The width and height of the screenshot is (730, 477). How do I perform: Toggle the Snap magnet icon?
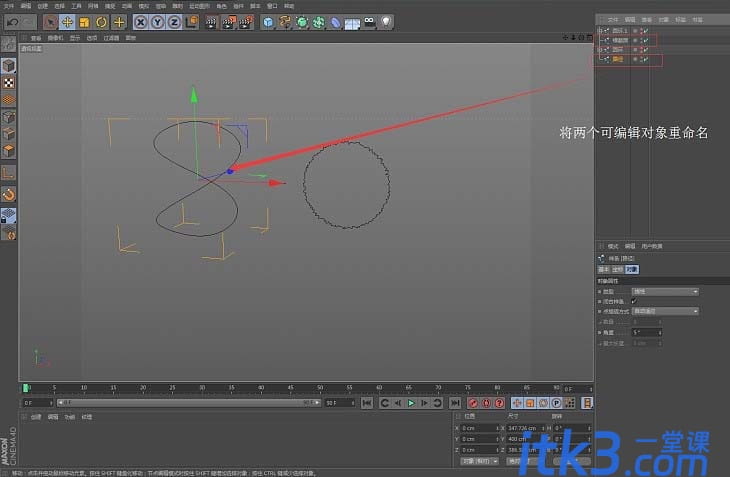coord(8,194)
